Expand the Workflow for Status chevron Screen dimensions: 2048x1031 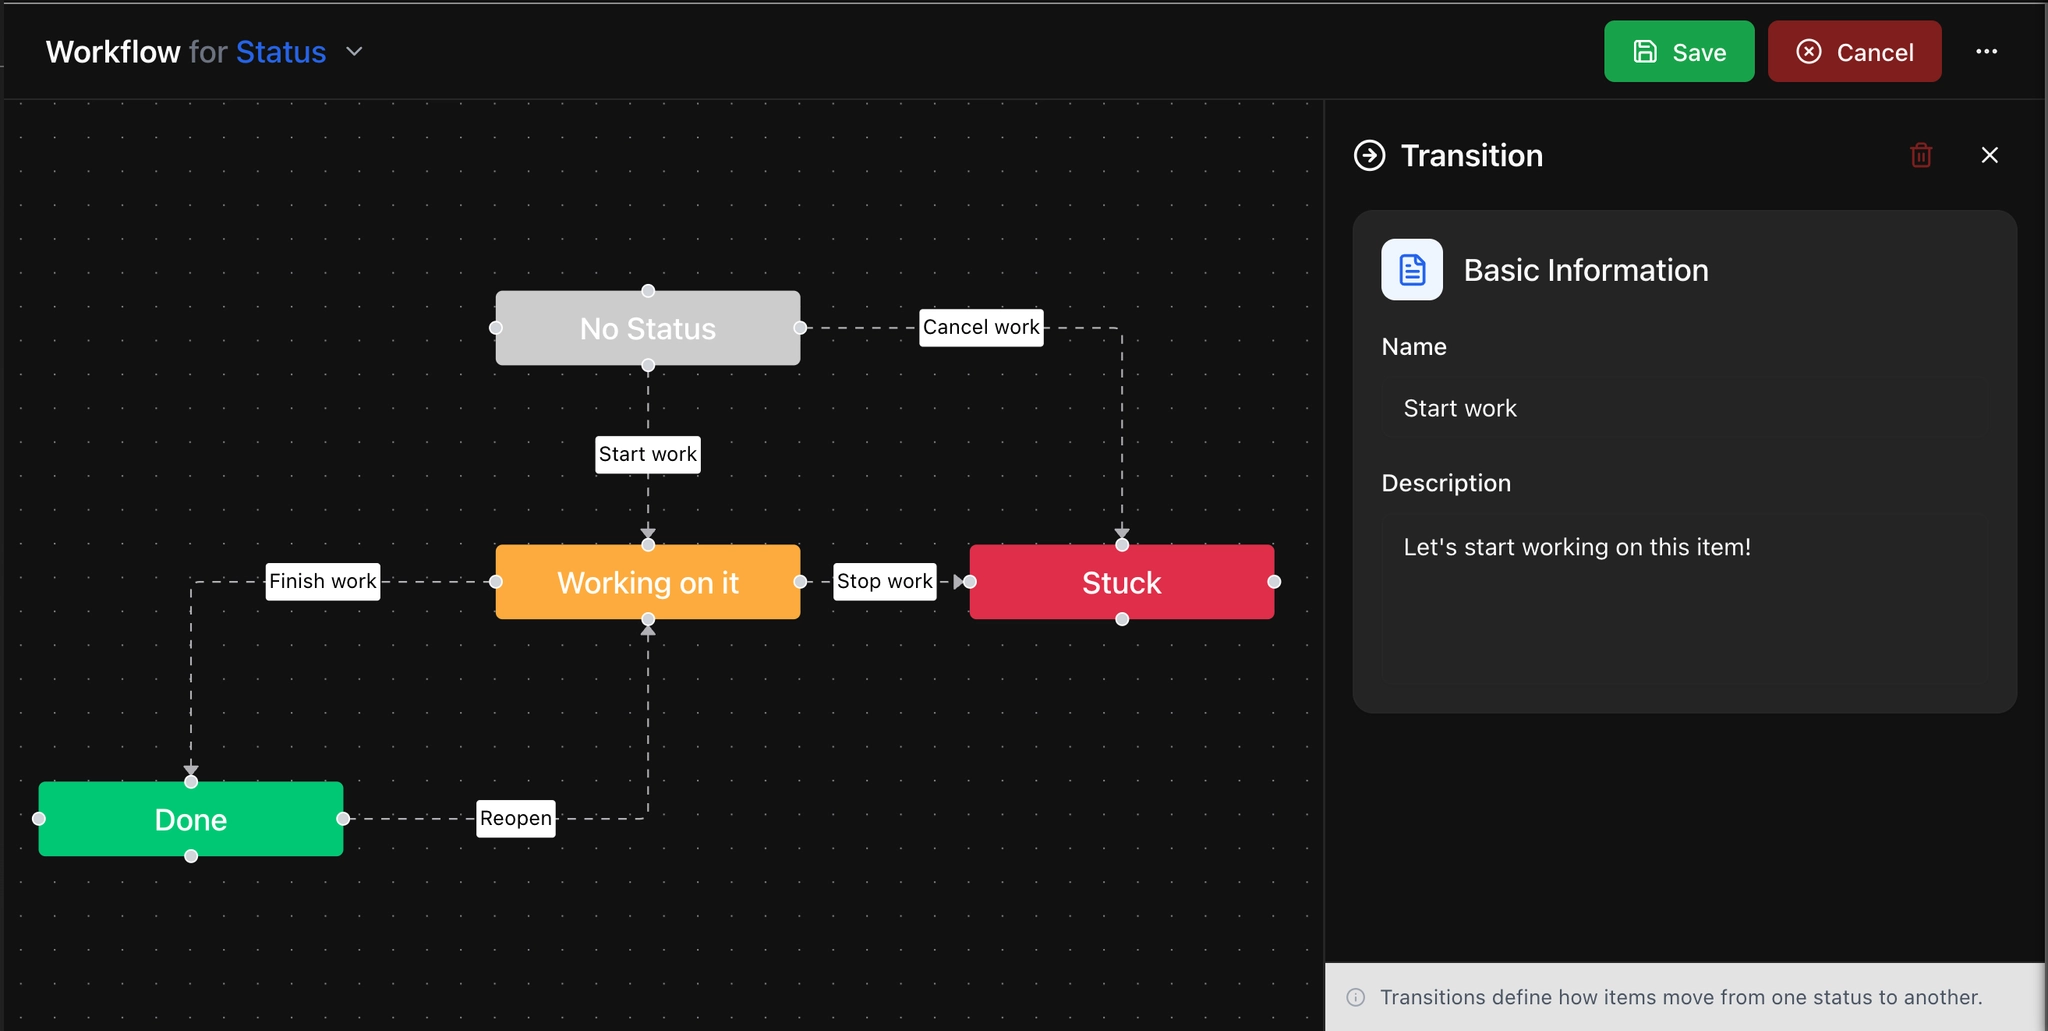tap(354, 52)
